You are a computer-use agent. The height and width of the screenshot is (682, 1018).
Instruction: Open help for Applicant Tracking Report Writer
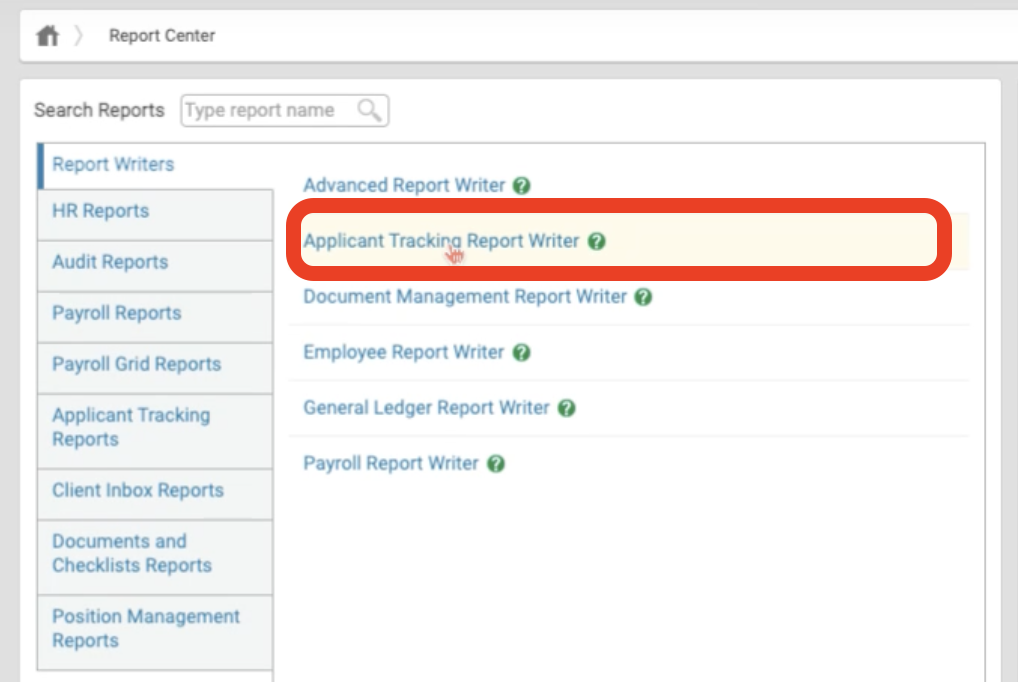coord(596,241)
